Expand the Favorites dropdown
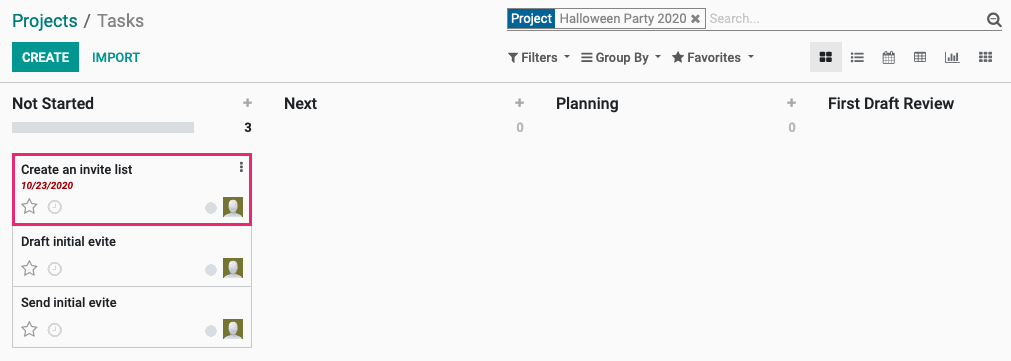This screenshot has height=361, width=1011. 713,57
